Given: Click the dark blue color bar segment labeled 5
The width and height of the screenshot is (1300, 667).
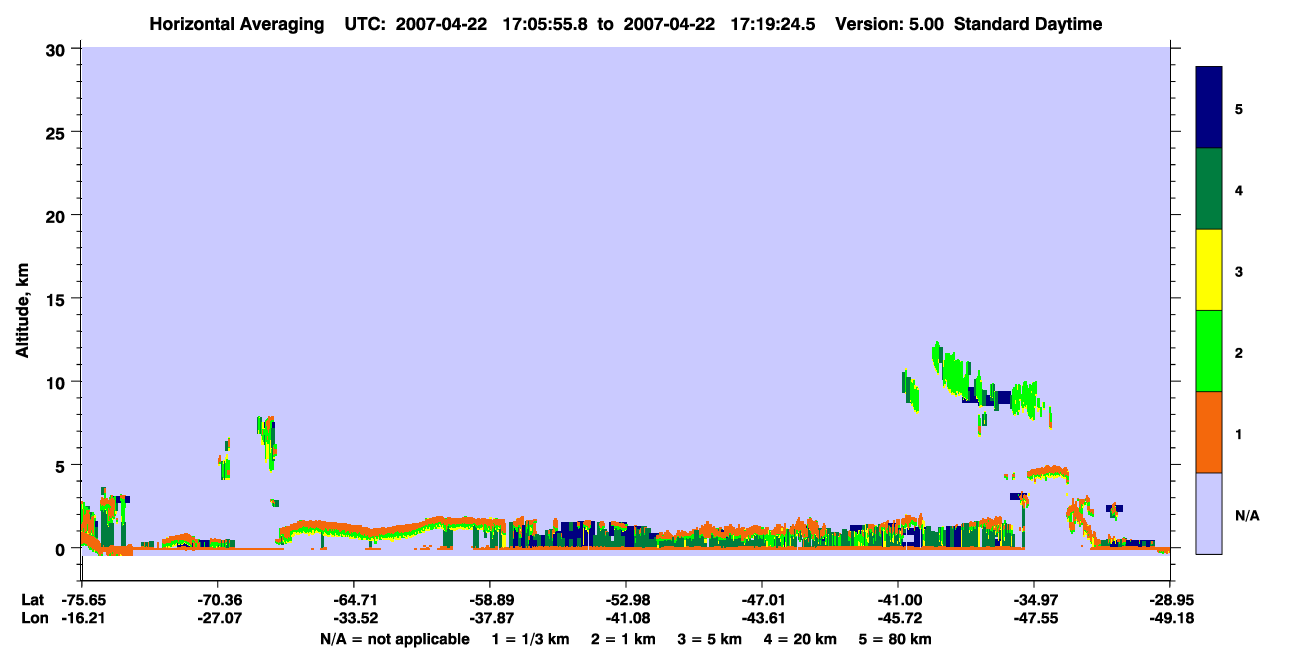Looking at the screenshot, I should (x=1209, y=108).
